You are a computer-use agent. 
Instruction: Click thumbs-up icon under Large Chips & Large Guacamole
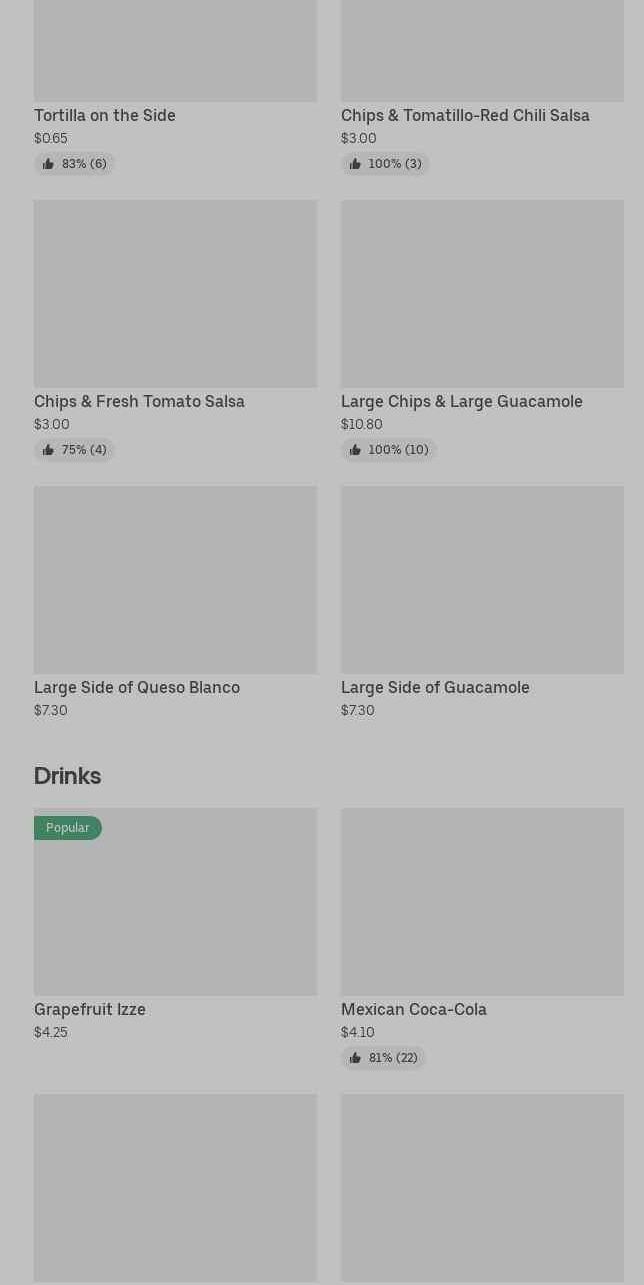click(355, 450)
